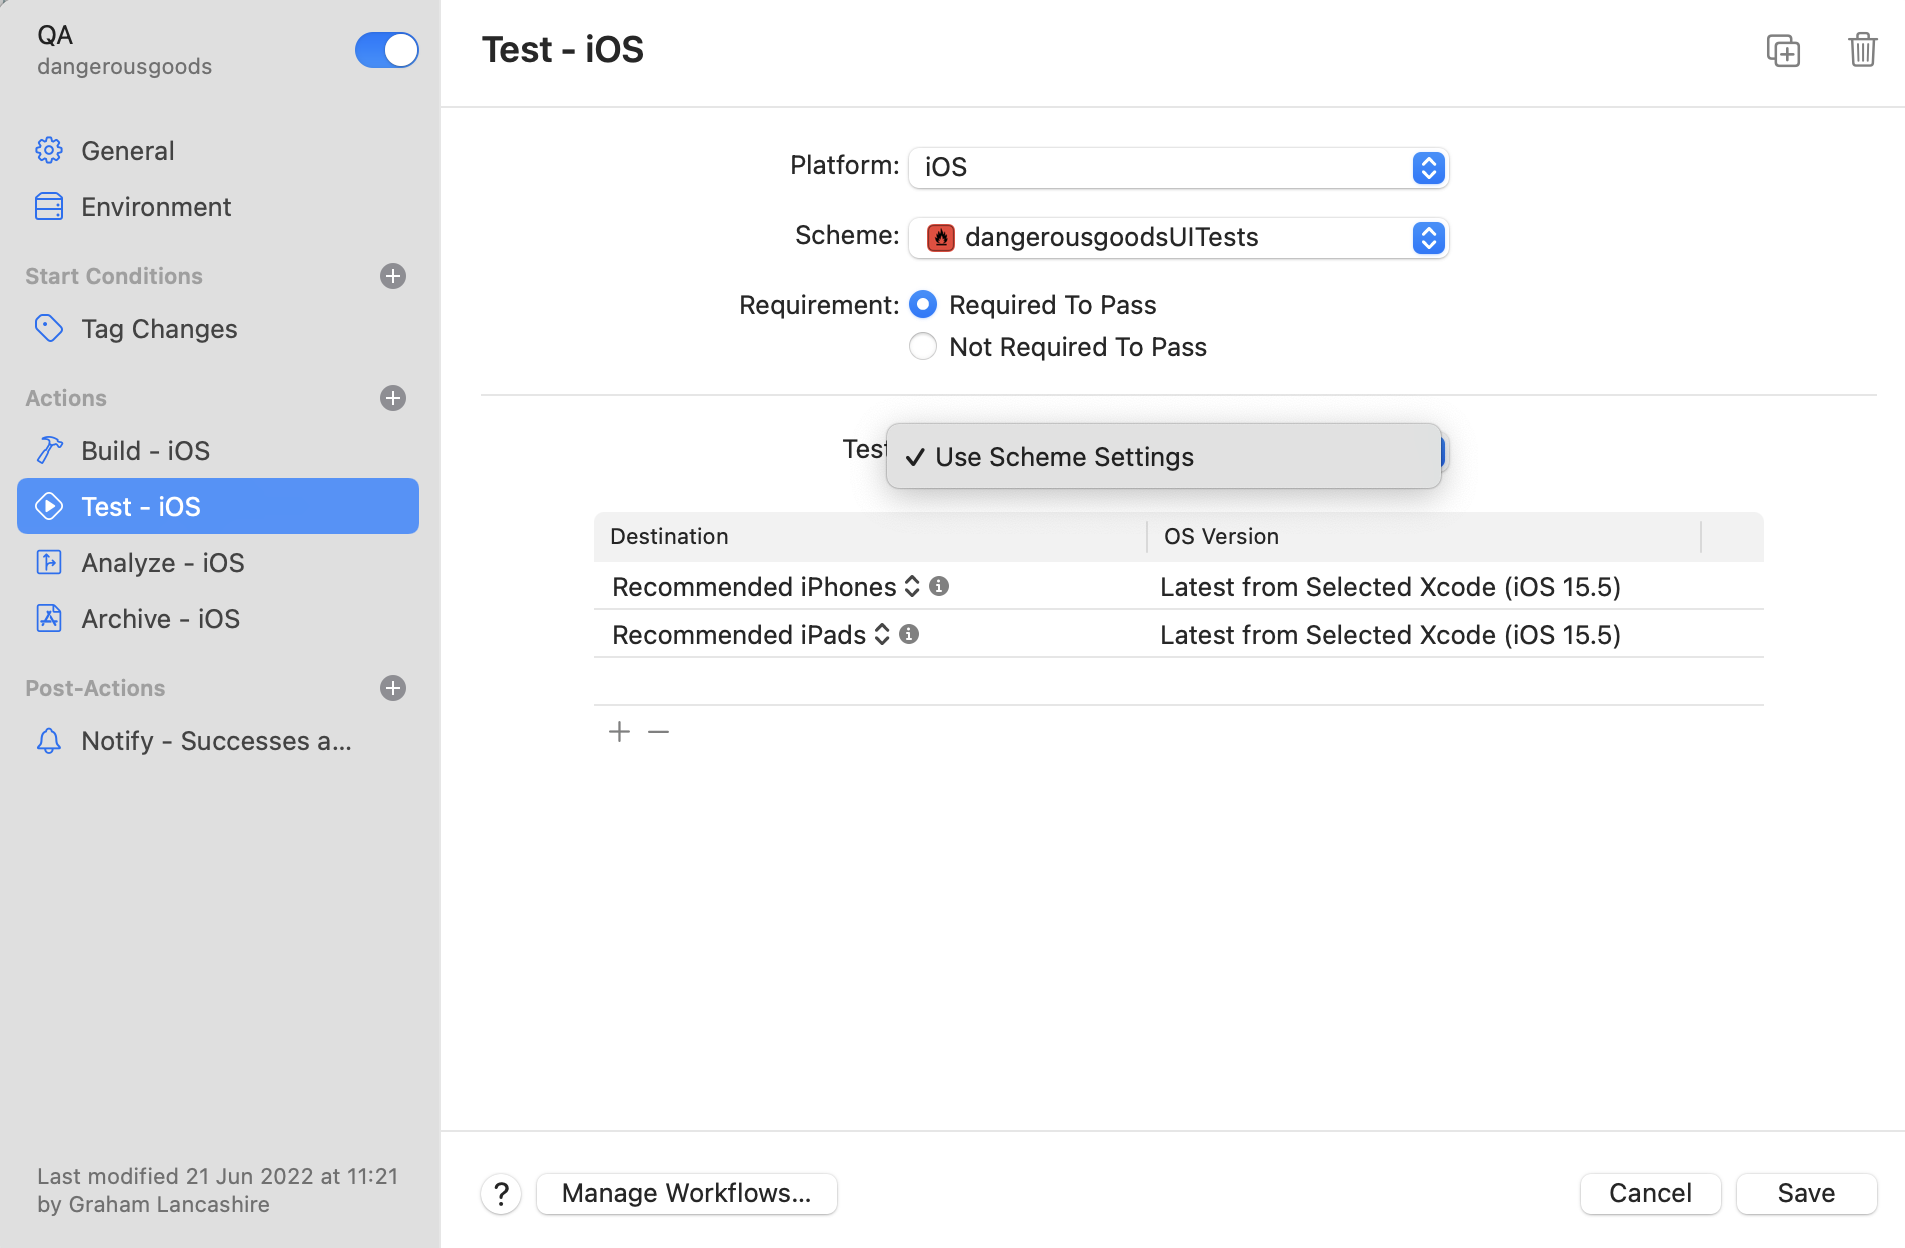The width and height of the screenshot is (1905, 1248).
Task: Select Build - iOS action
Action: 218,450
